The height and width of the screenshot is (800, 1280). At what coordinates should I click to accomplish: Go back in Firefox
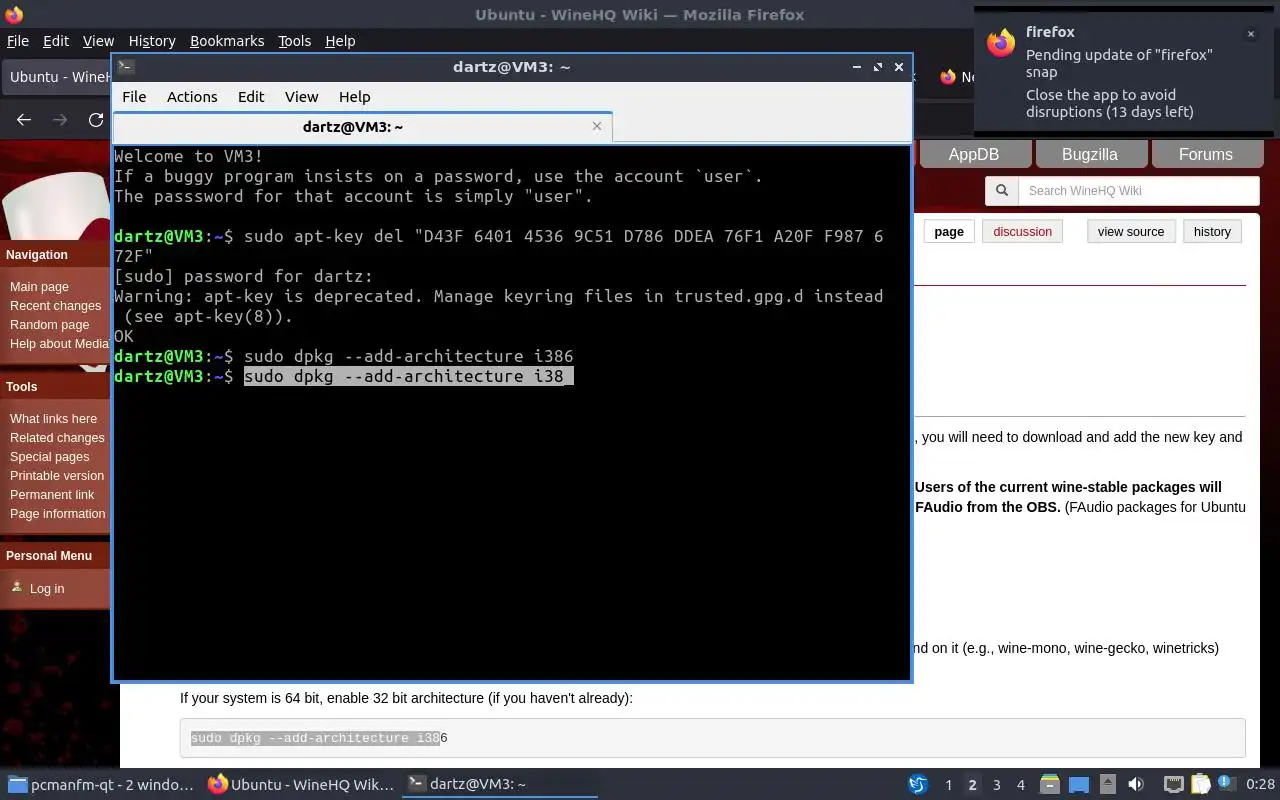(x=24, y=120)
